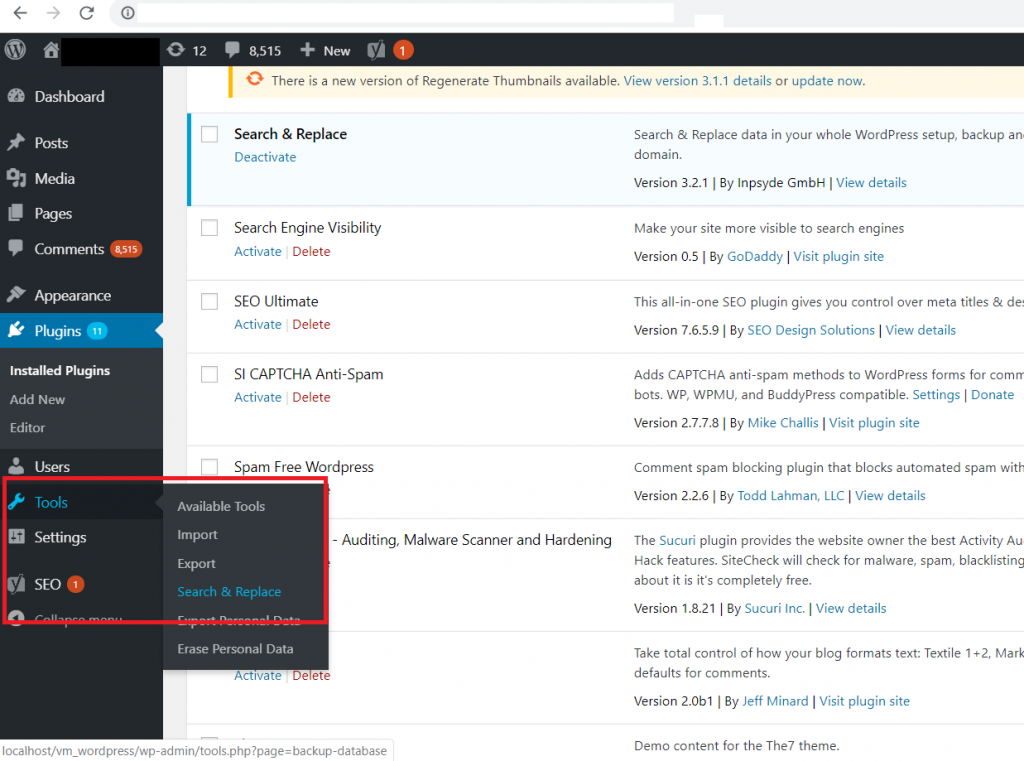Check the Spam Free Wordpress checkbox
1024x761 pixels.
pos(210,466)
